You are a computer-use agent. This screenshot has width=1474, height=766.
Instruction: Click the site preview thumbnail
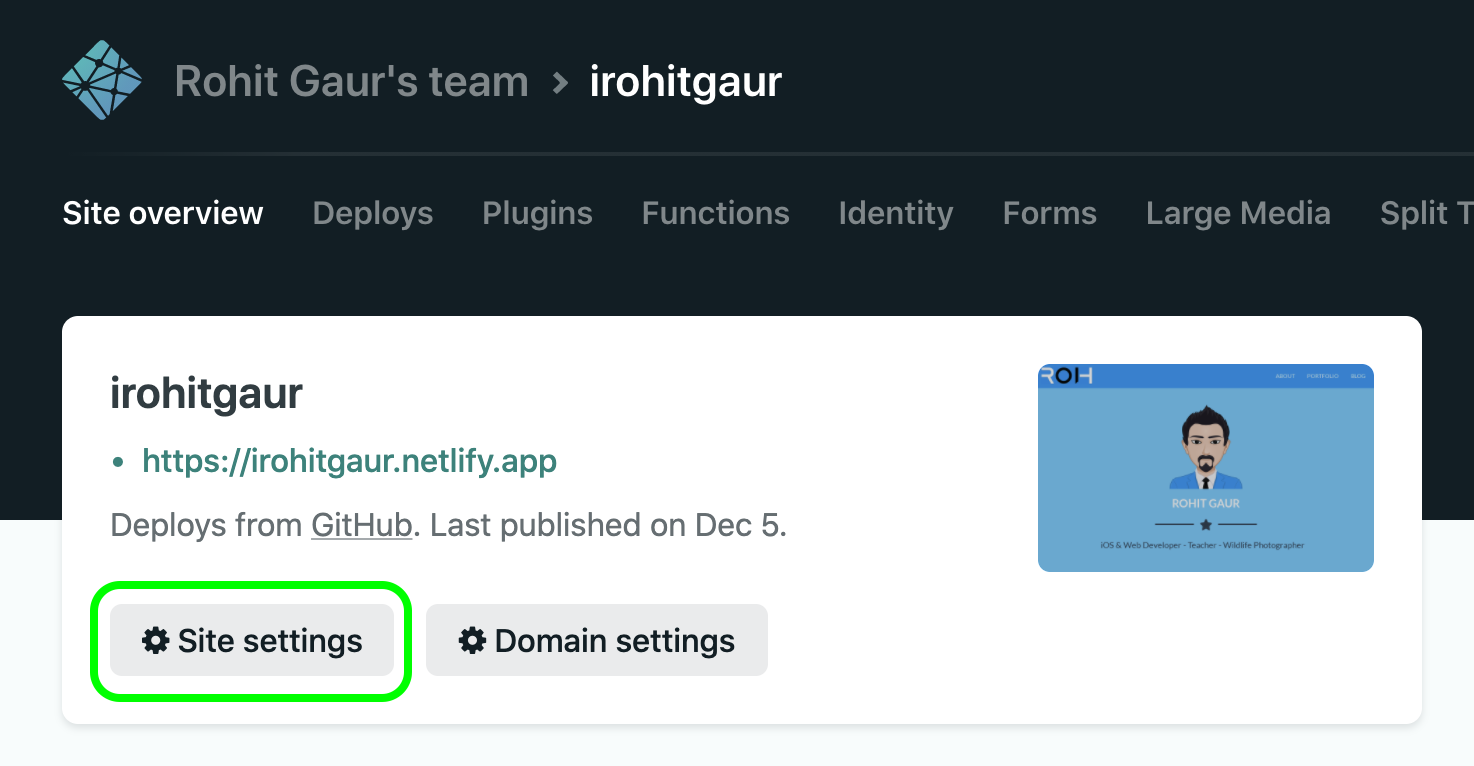[x=1206, y=468]
